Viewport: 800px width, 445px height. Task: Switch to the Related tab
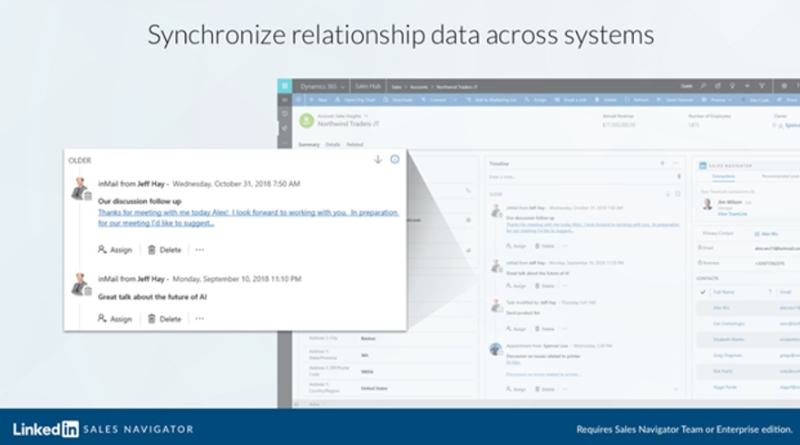[x=354, y=145]
